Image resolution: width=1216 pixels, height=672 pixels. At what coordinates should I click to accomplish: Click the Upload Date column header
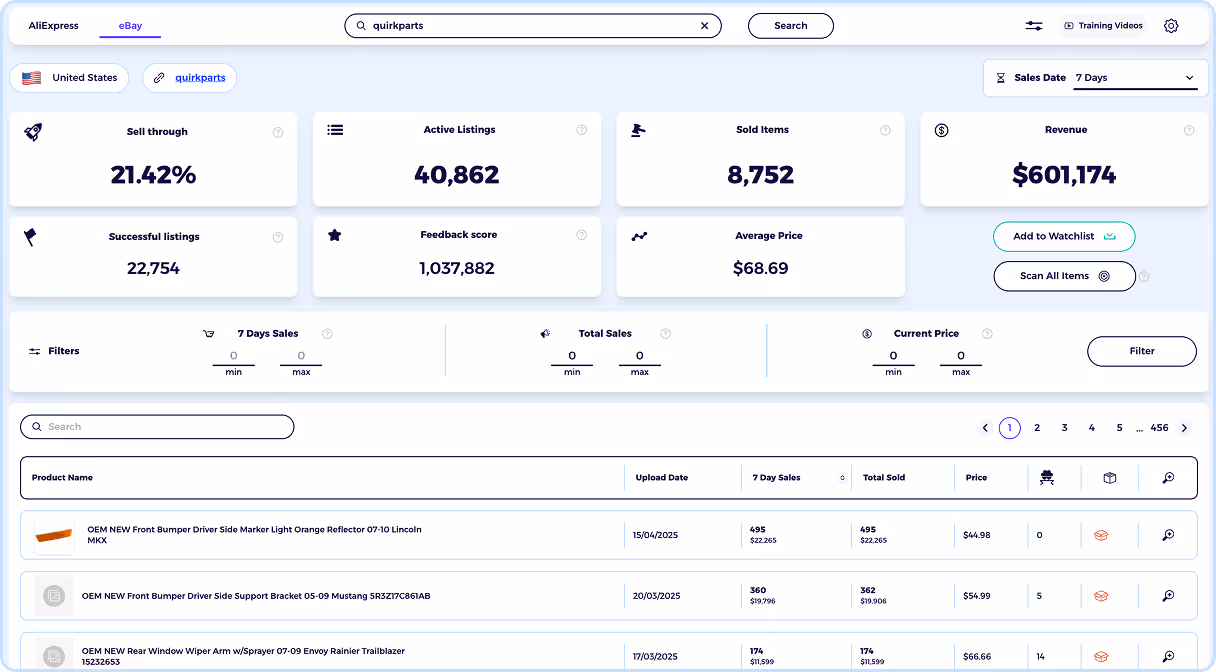pos(662,478)
